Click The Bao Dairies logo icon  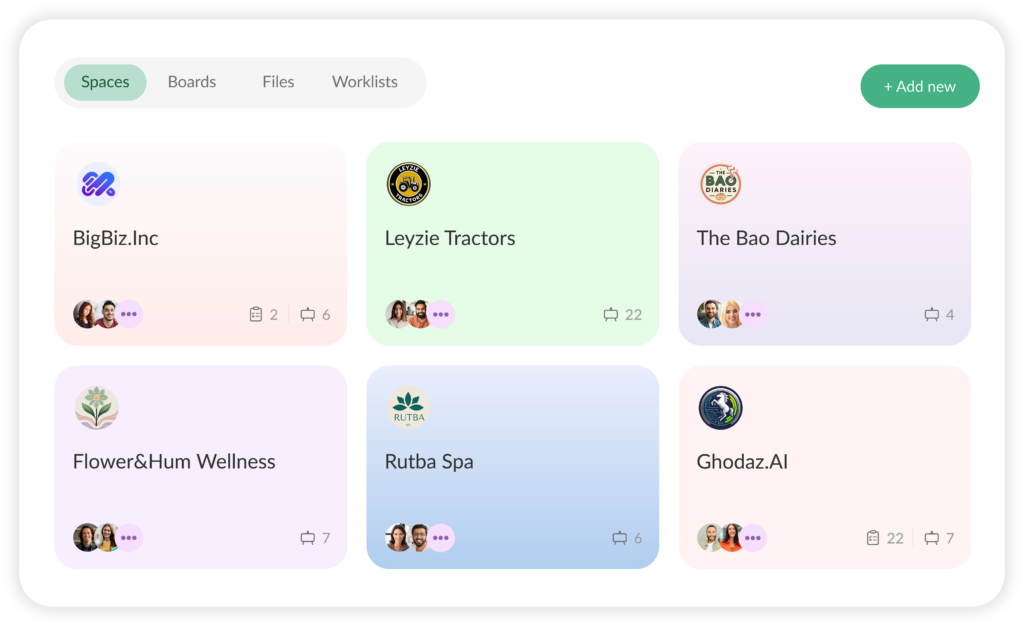pyautogui.click(x=720, y=184)
